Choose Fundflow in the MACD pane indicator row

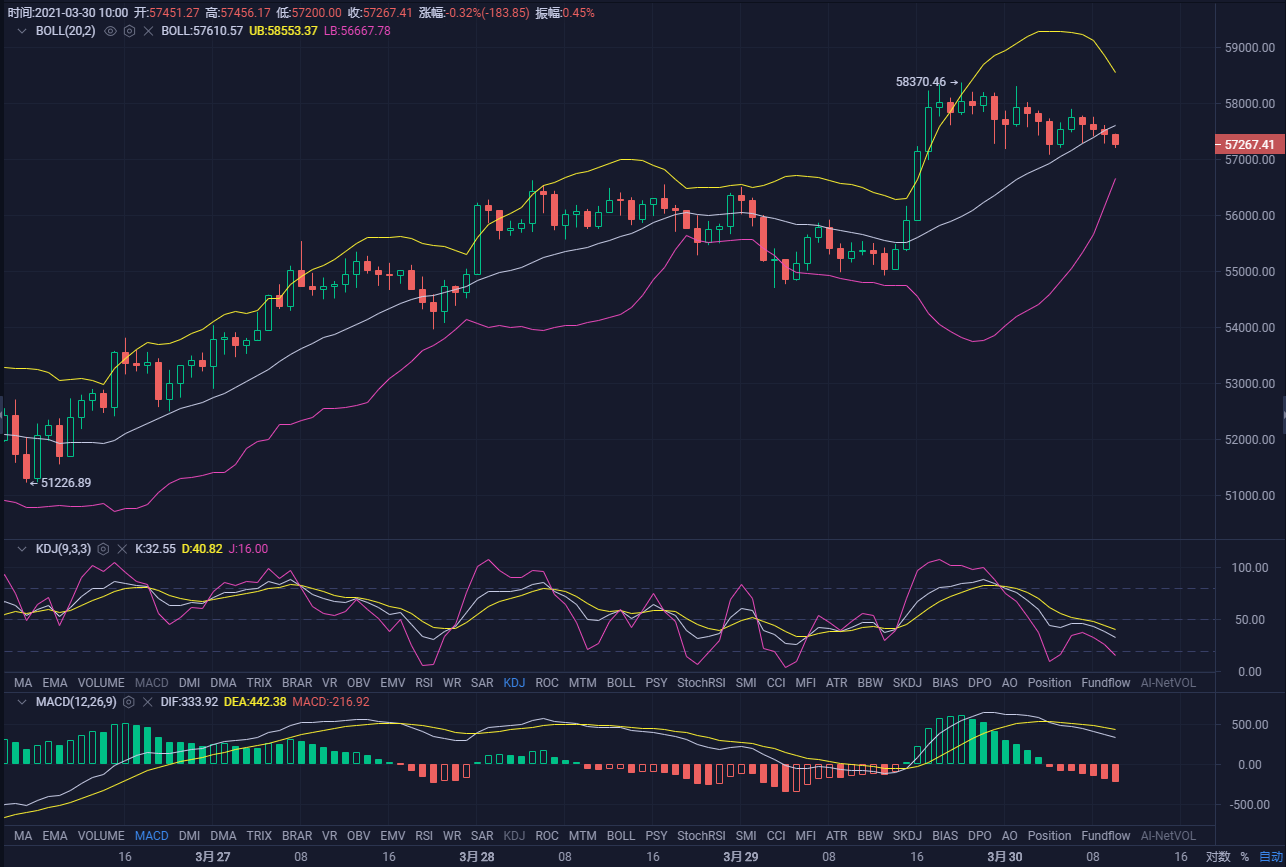point(1105,836)
